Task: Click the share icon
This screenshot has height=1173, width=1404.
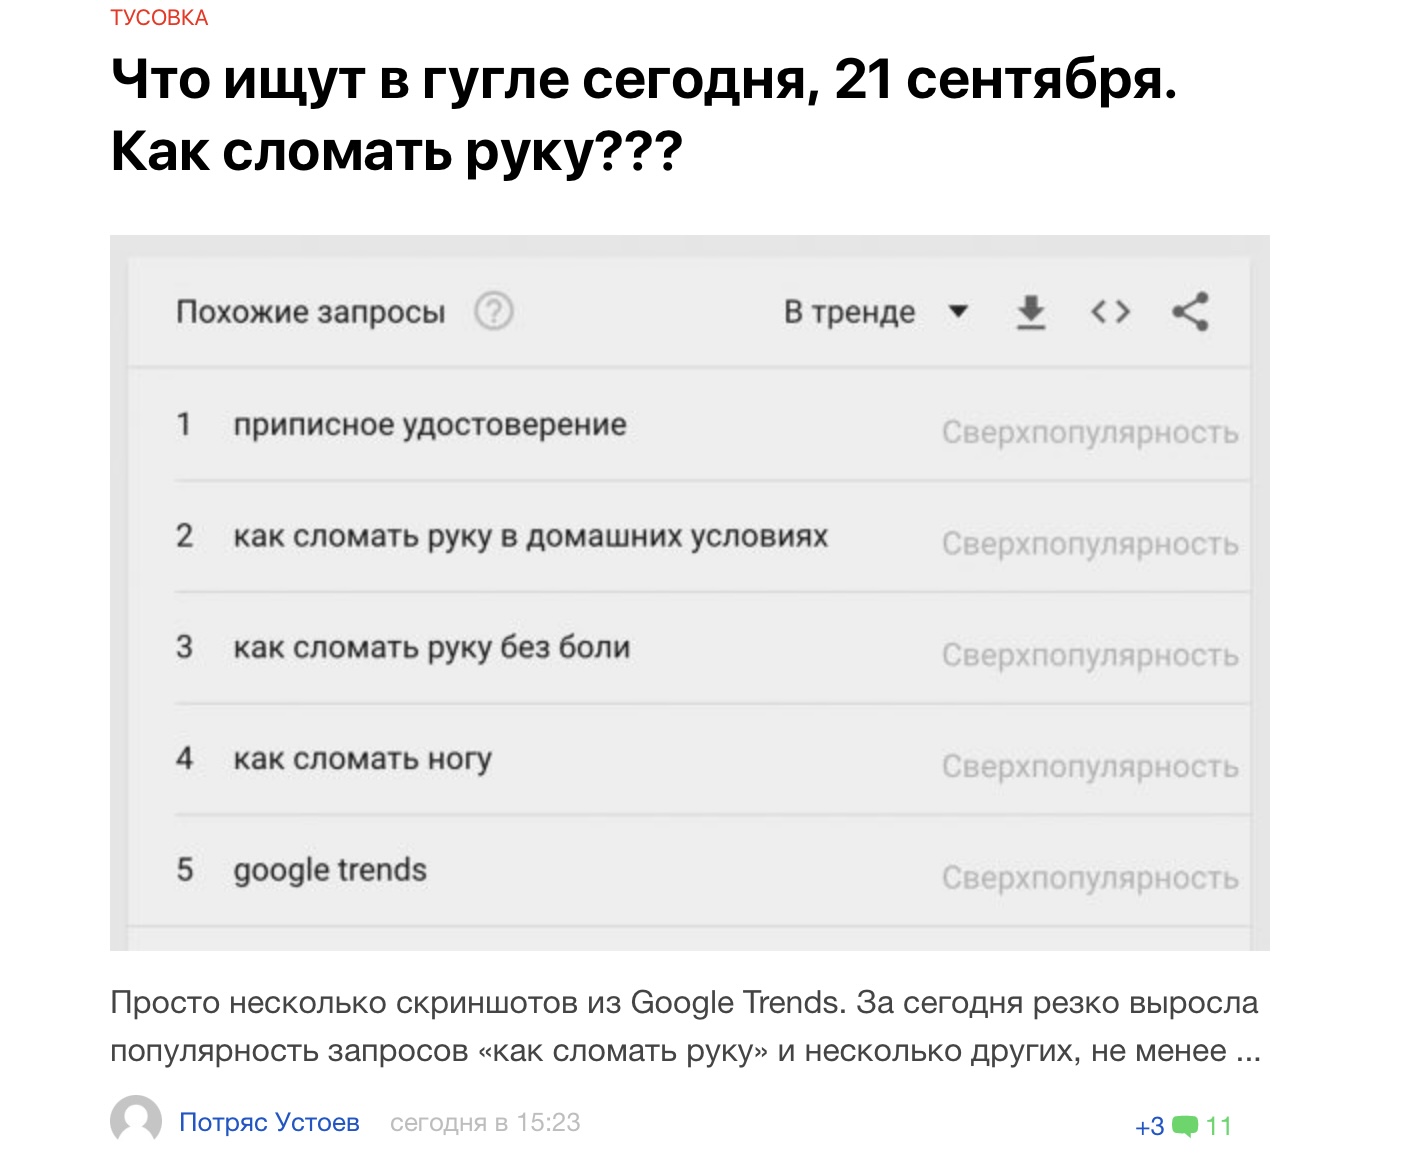Action: (x=1190, y=312)
